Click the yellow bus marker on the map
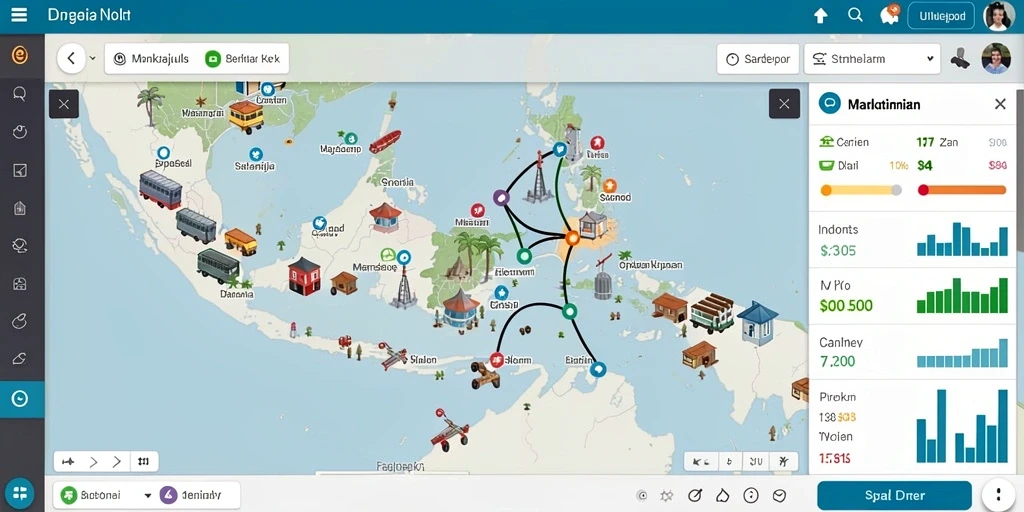 pyautogui.click(x=246, y=117)
